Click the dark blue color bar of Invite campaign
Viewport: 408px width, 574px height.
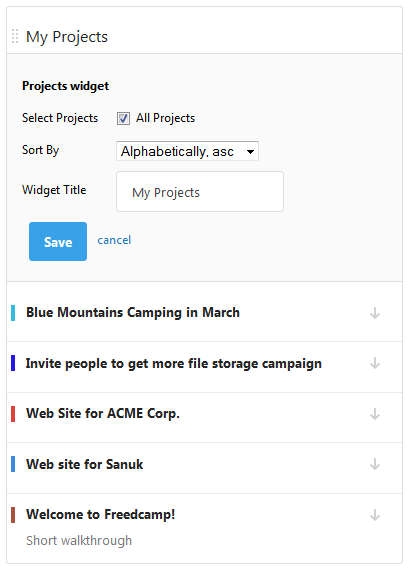[x=13, y=364]
